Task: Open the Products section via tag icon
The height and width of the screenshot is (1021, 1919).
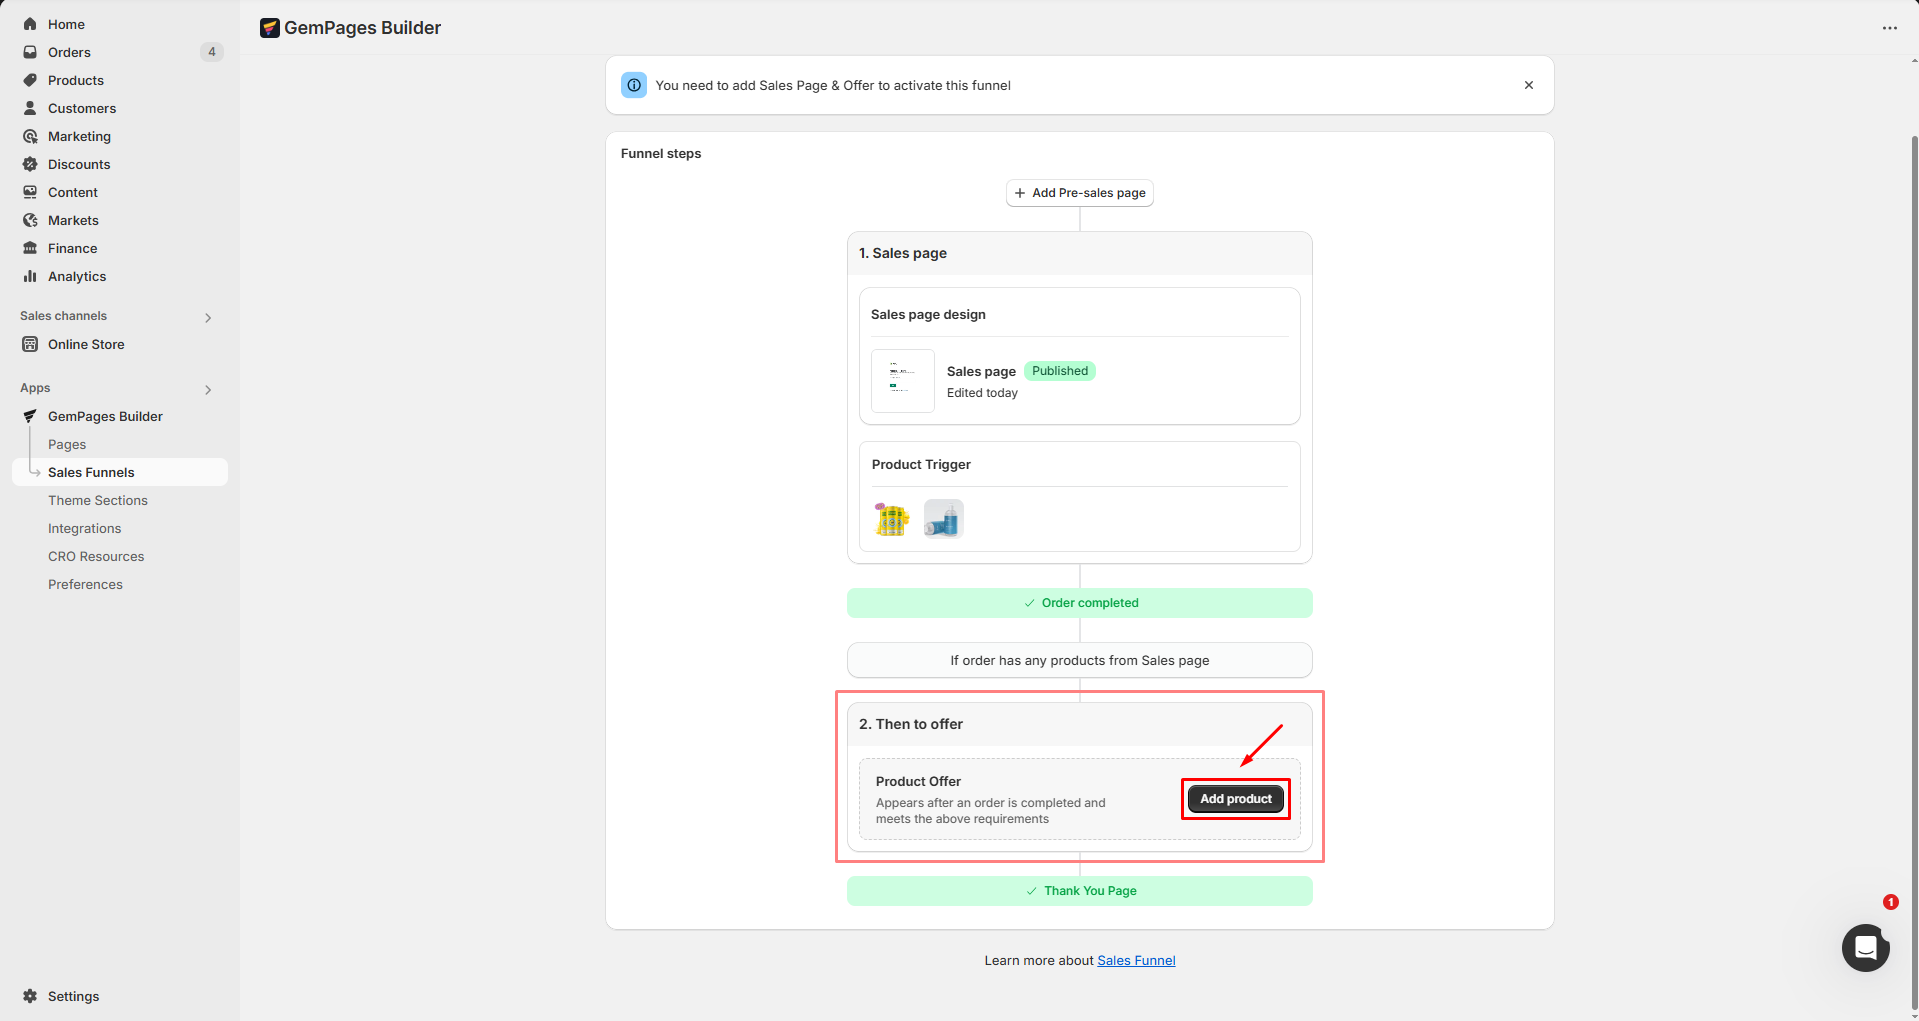Action: coord(30,80)
